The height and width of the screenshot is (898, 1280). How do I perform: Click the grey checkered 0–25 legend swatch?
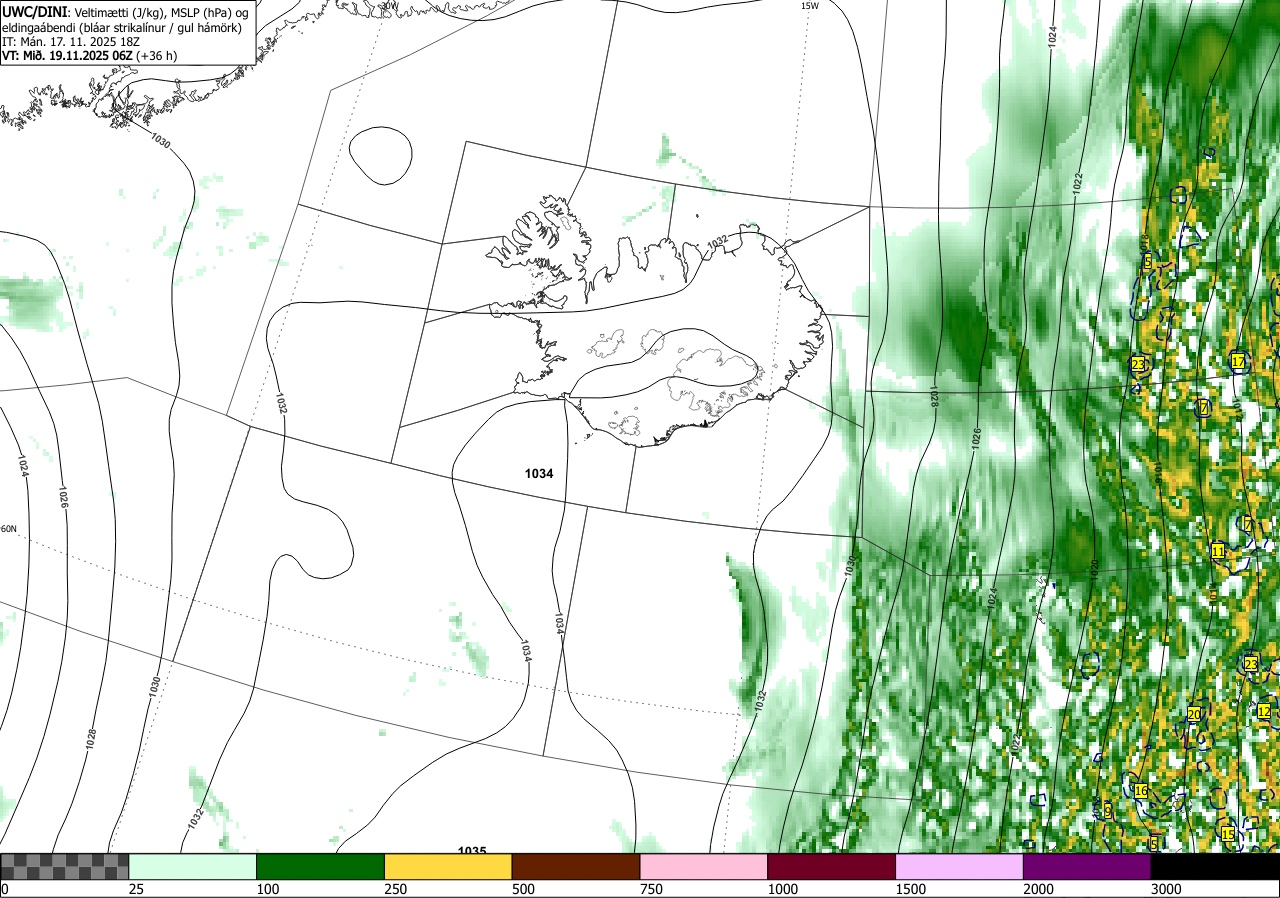coord(65,866)
